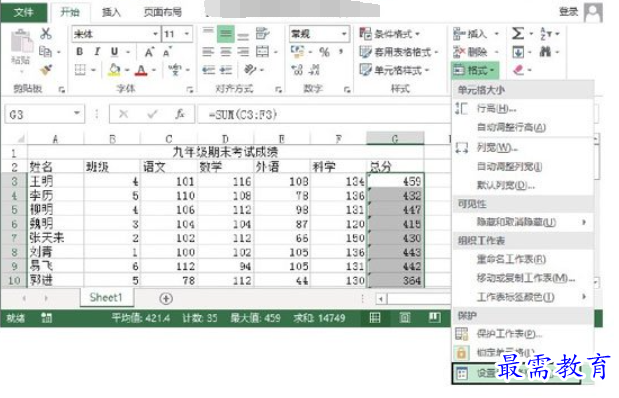Increase indent
Screen dimensions: 619x398
point(225,70)
